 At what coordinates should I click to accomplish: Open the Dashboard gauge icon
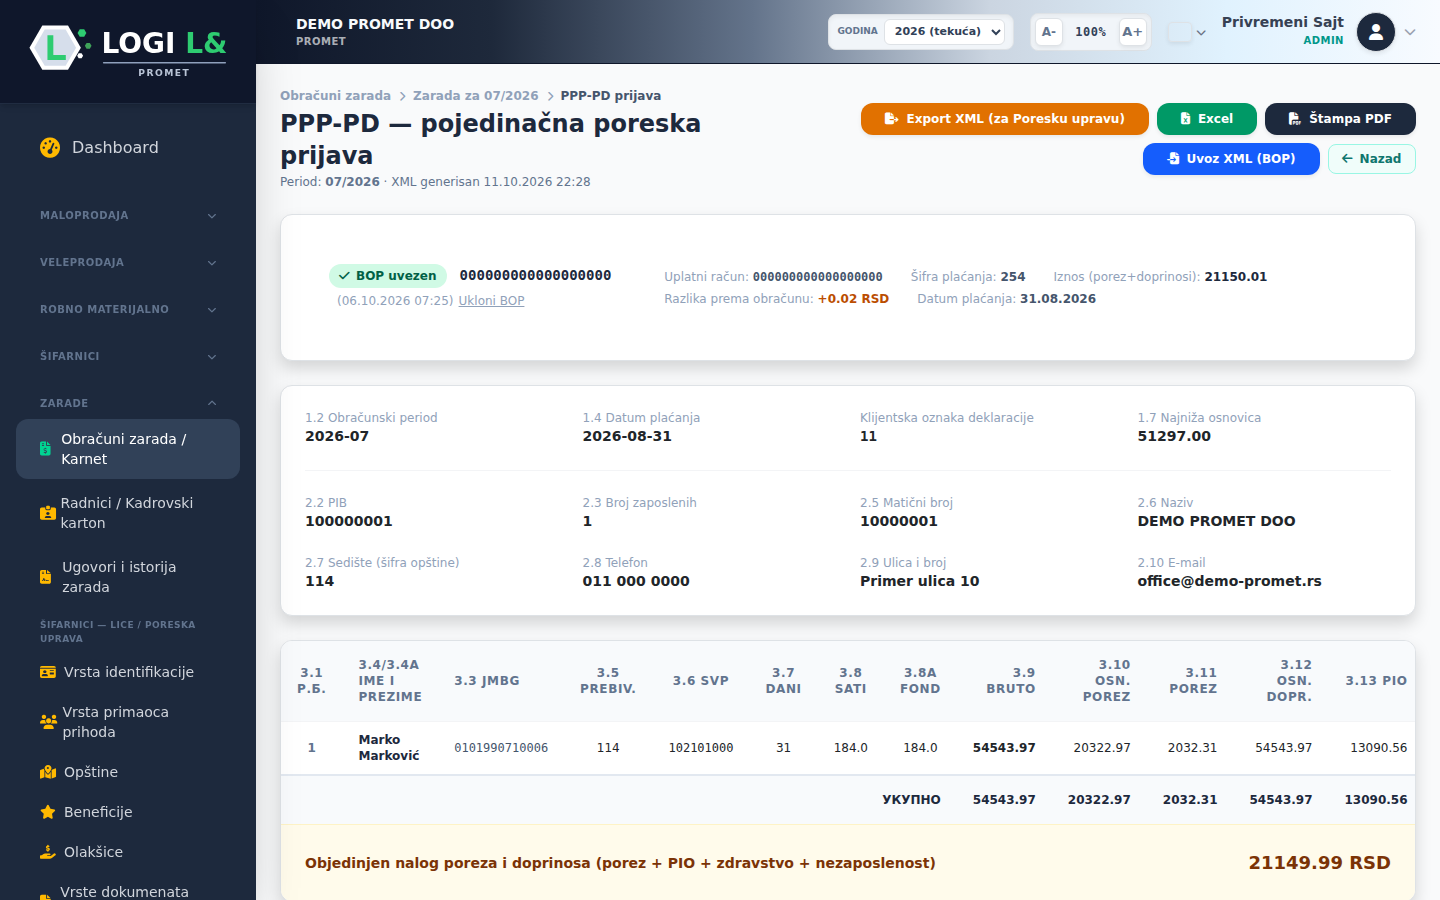tap(50, 147)
